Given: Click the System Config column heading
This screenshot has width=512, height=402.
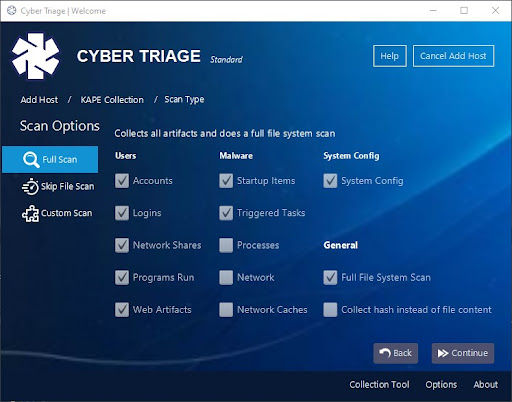Looking at the screenshot, I should 351,156.
